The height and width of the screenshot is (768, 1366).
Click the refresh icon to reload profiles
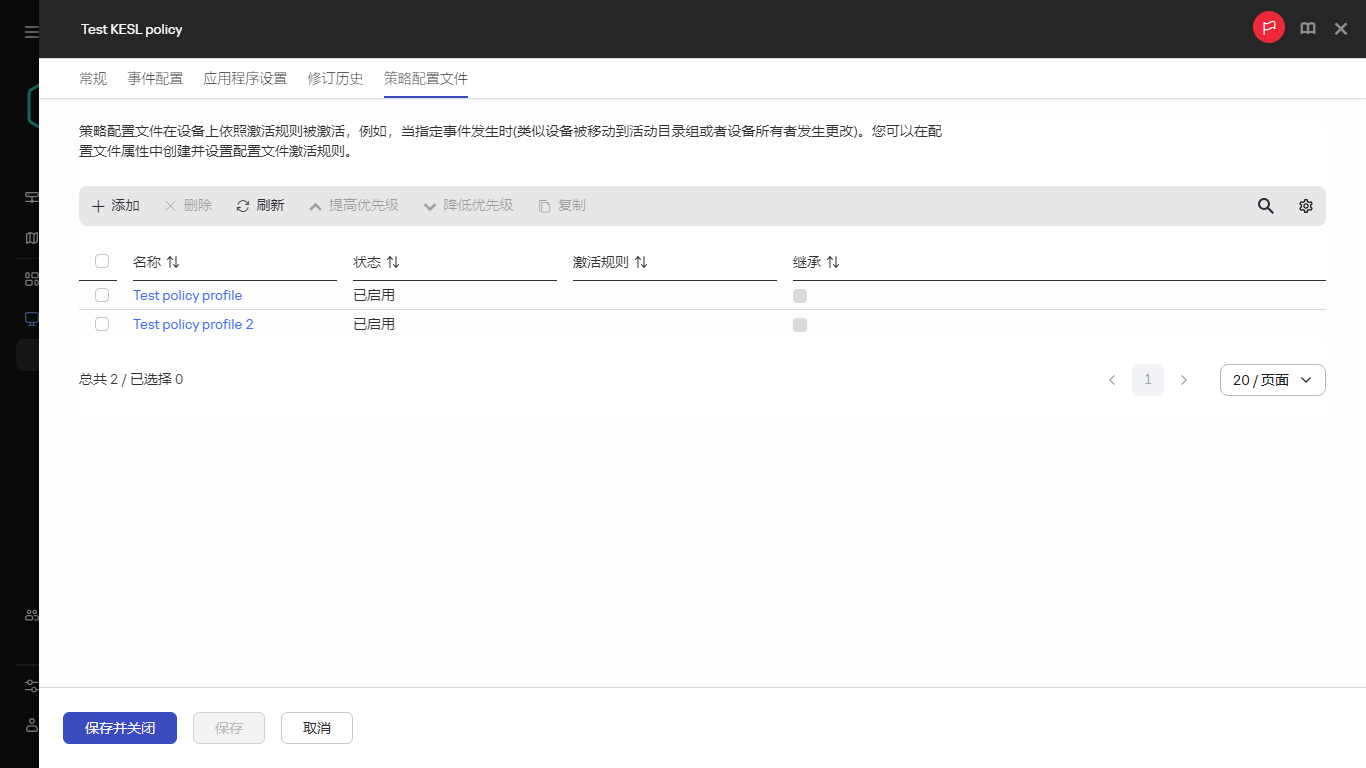pyautogui.click(x=242, y=205)
